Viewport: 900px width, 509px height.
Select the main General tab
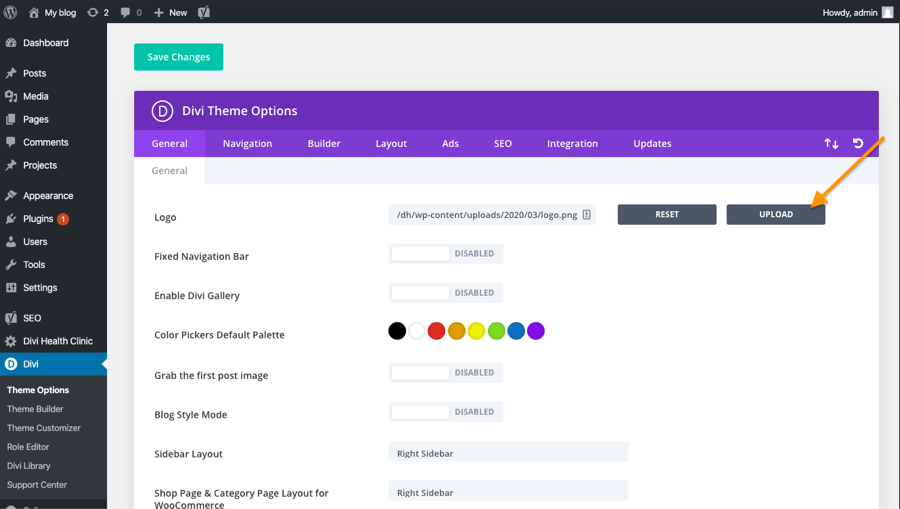coord(169,143)
